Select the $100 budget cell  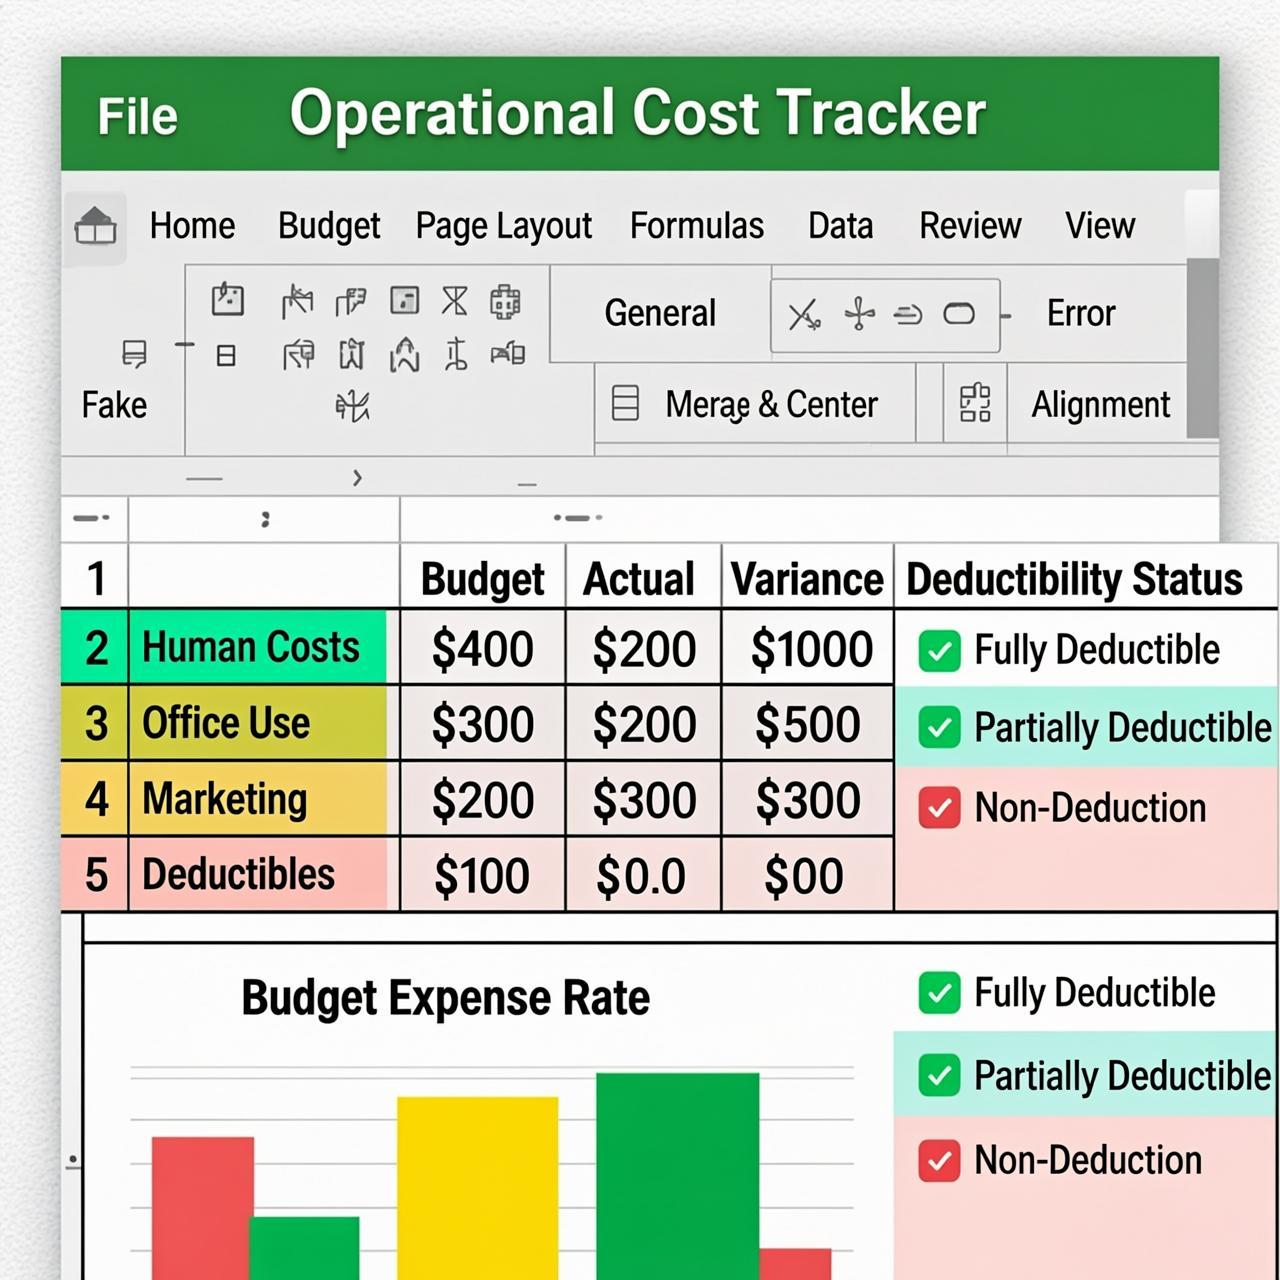tap(483, 875)
